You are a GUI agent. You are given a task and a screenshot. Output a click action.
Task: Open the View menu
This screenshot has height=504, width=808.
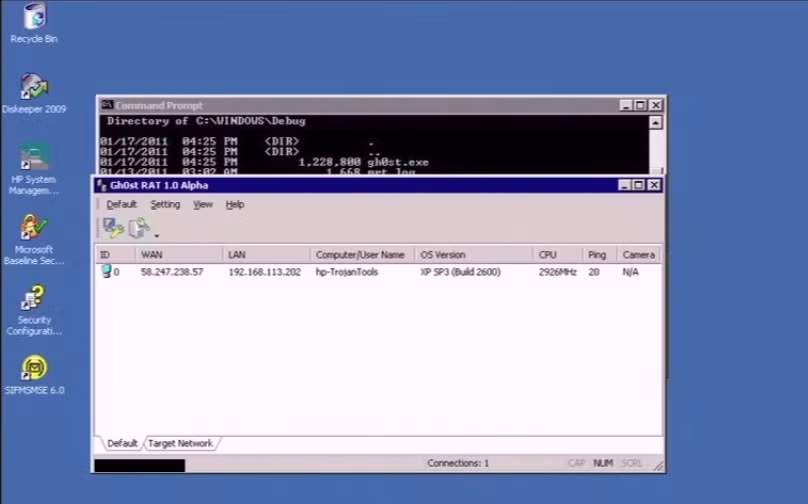click(203, 205)
